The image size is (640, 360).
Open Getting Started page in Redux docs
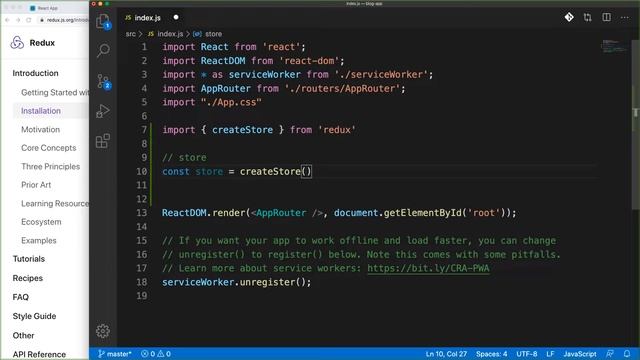(x=55, y=92)
